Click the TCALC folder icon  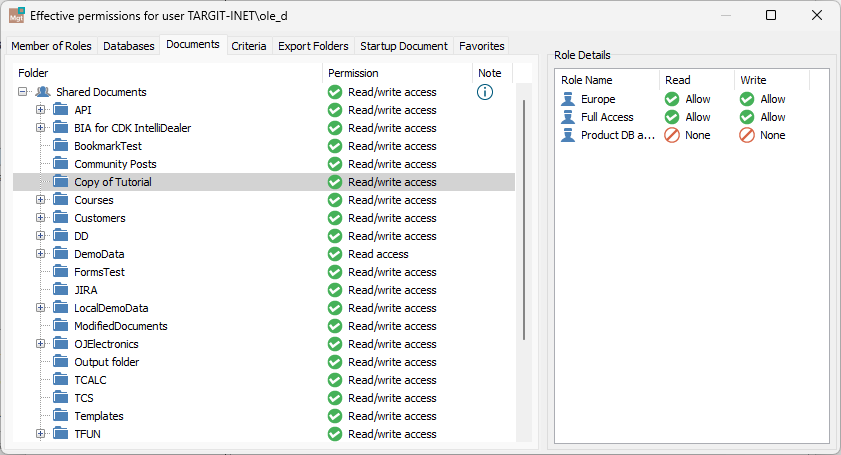[x=61, y=380]
